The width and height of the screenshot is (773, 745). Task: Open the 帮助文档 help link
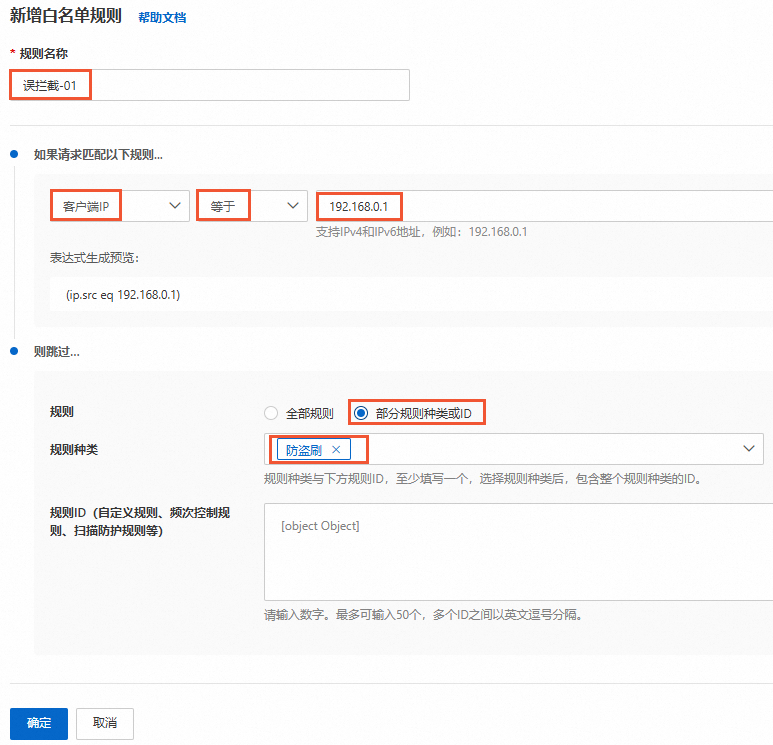pyautogui.click(x=162, y=18)
